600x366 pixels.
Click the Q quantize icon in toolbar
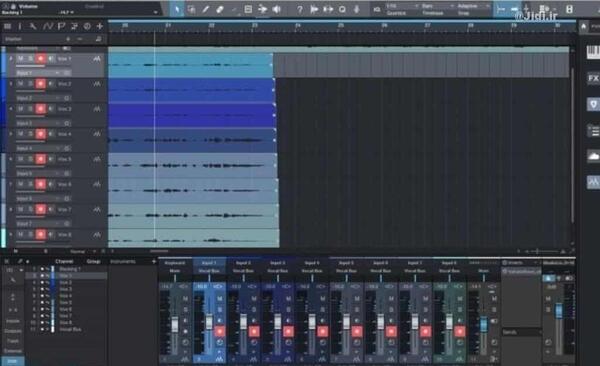click(x=342, y=9)
